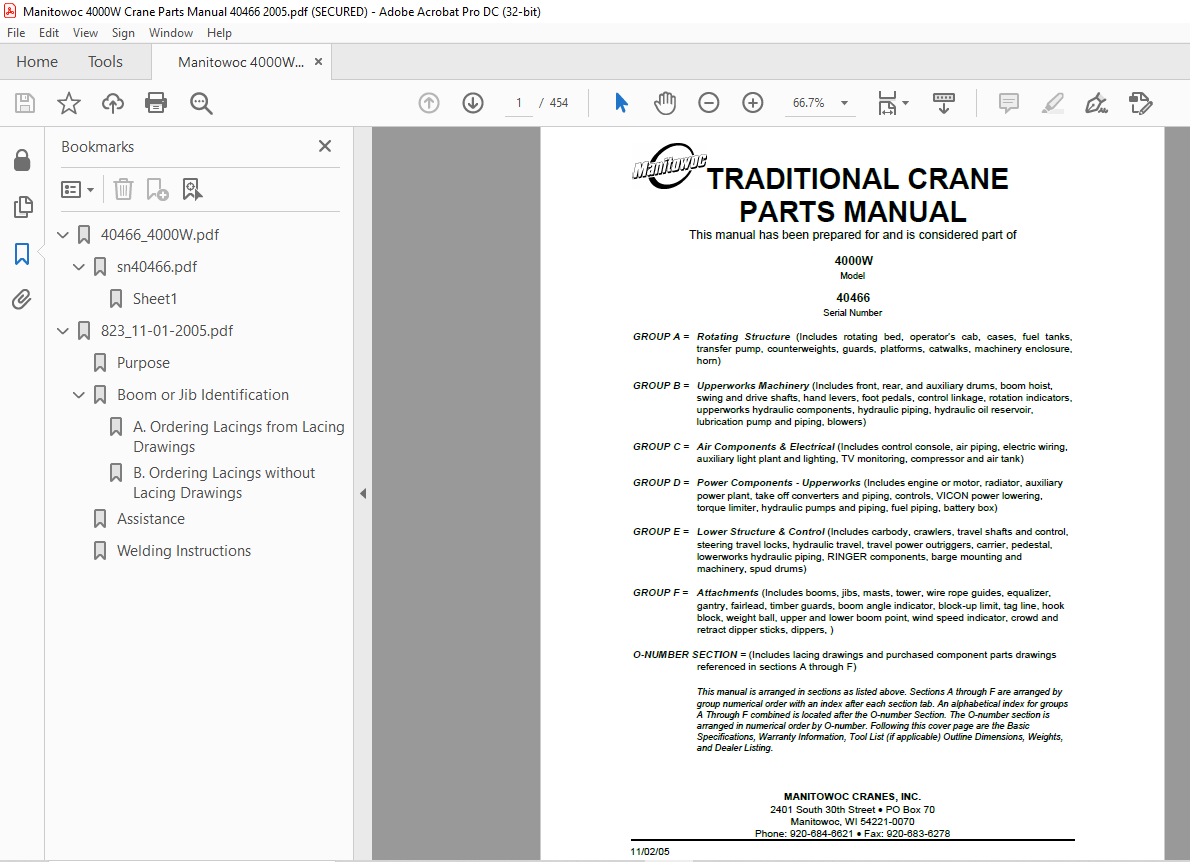1190x862 pixels.
Task: Click the 'MANITOWOC CRANES, INC.' text
Action: point(852,797)
